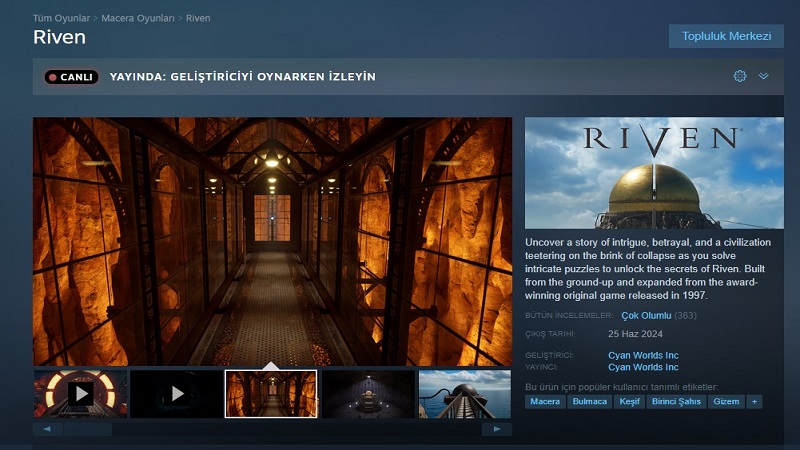800x450 pixels.
Task: Collapse the live broadcast banner chevron
Action: [763, 76]
